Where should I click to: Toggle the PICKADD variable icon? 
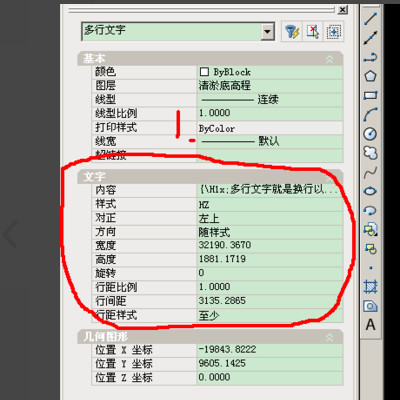(333, 32)
